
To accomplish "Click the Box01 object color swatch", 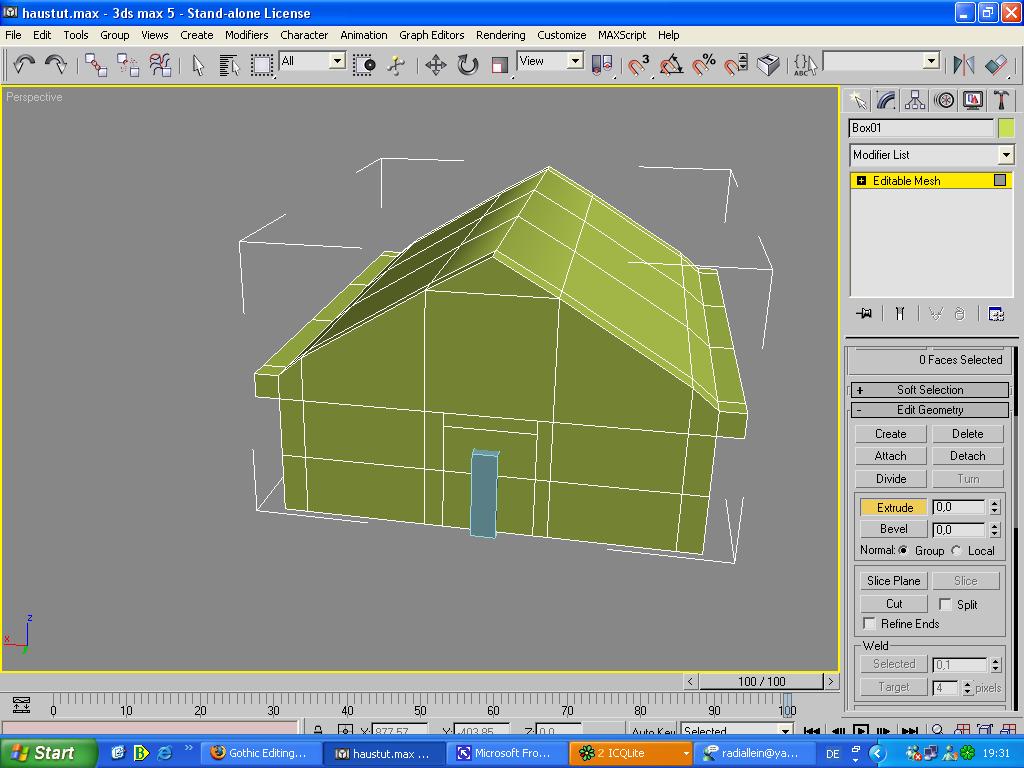I will (x=1006, y=128).
